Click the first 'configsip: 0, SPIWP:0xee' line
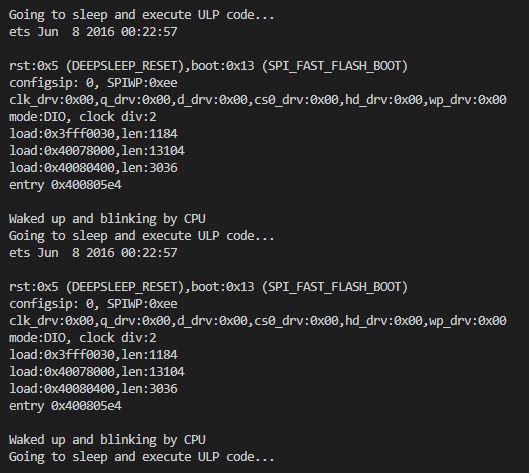Screen dimensions: 529x473 point(93,83)
